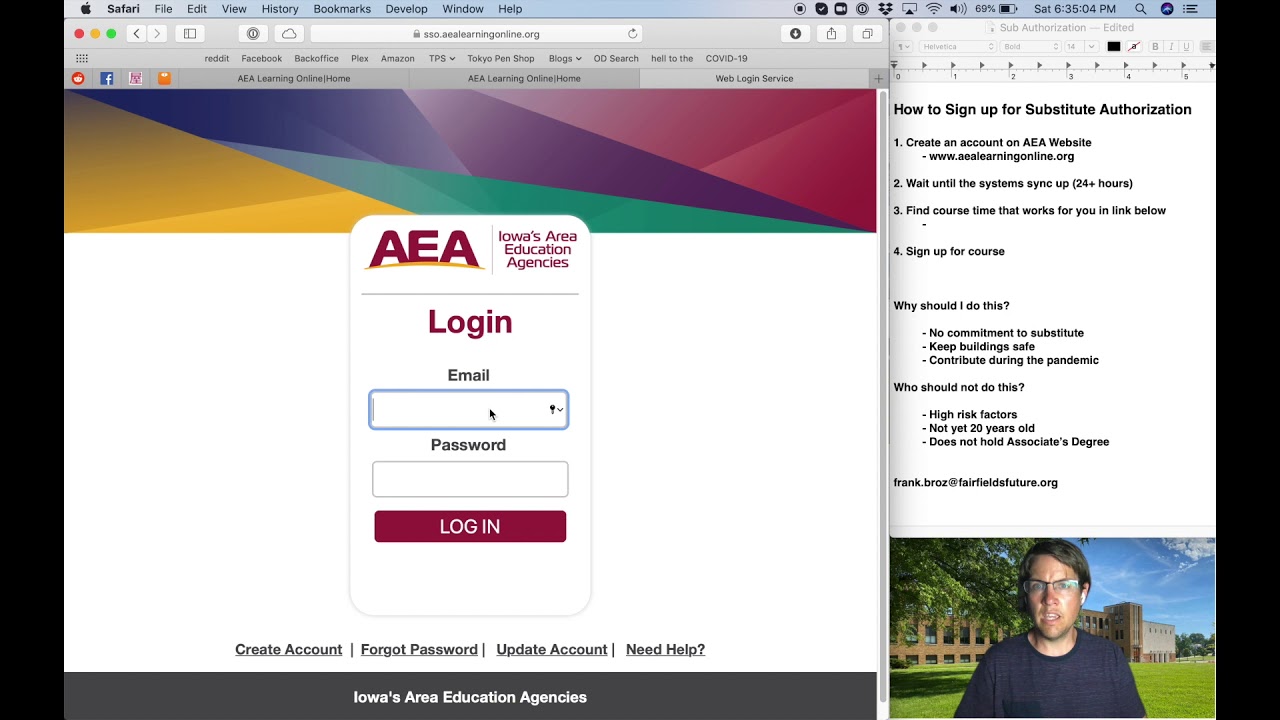Open the Apple menu

coord(85,9)
